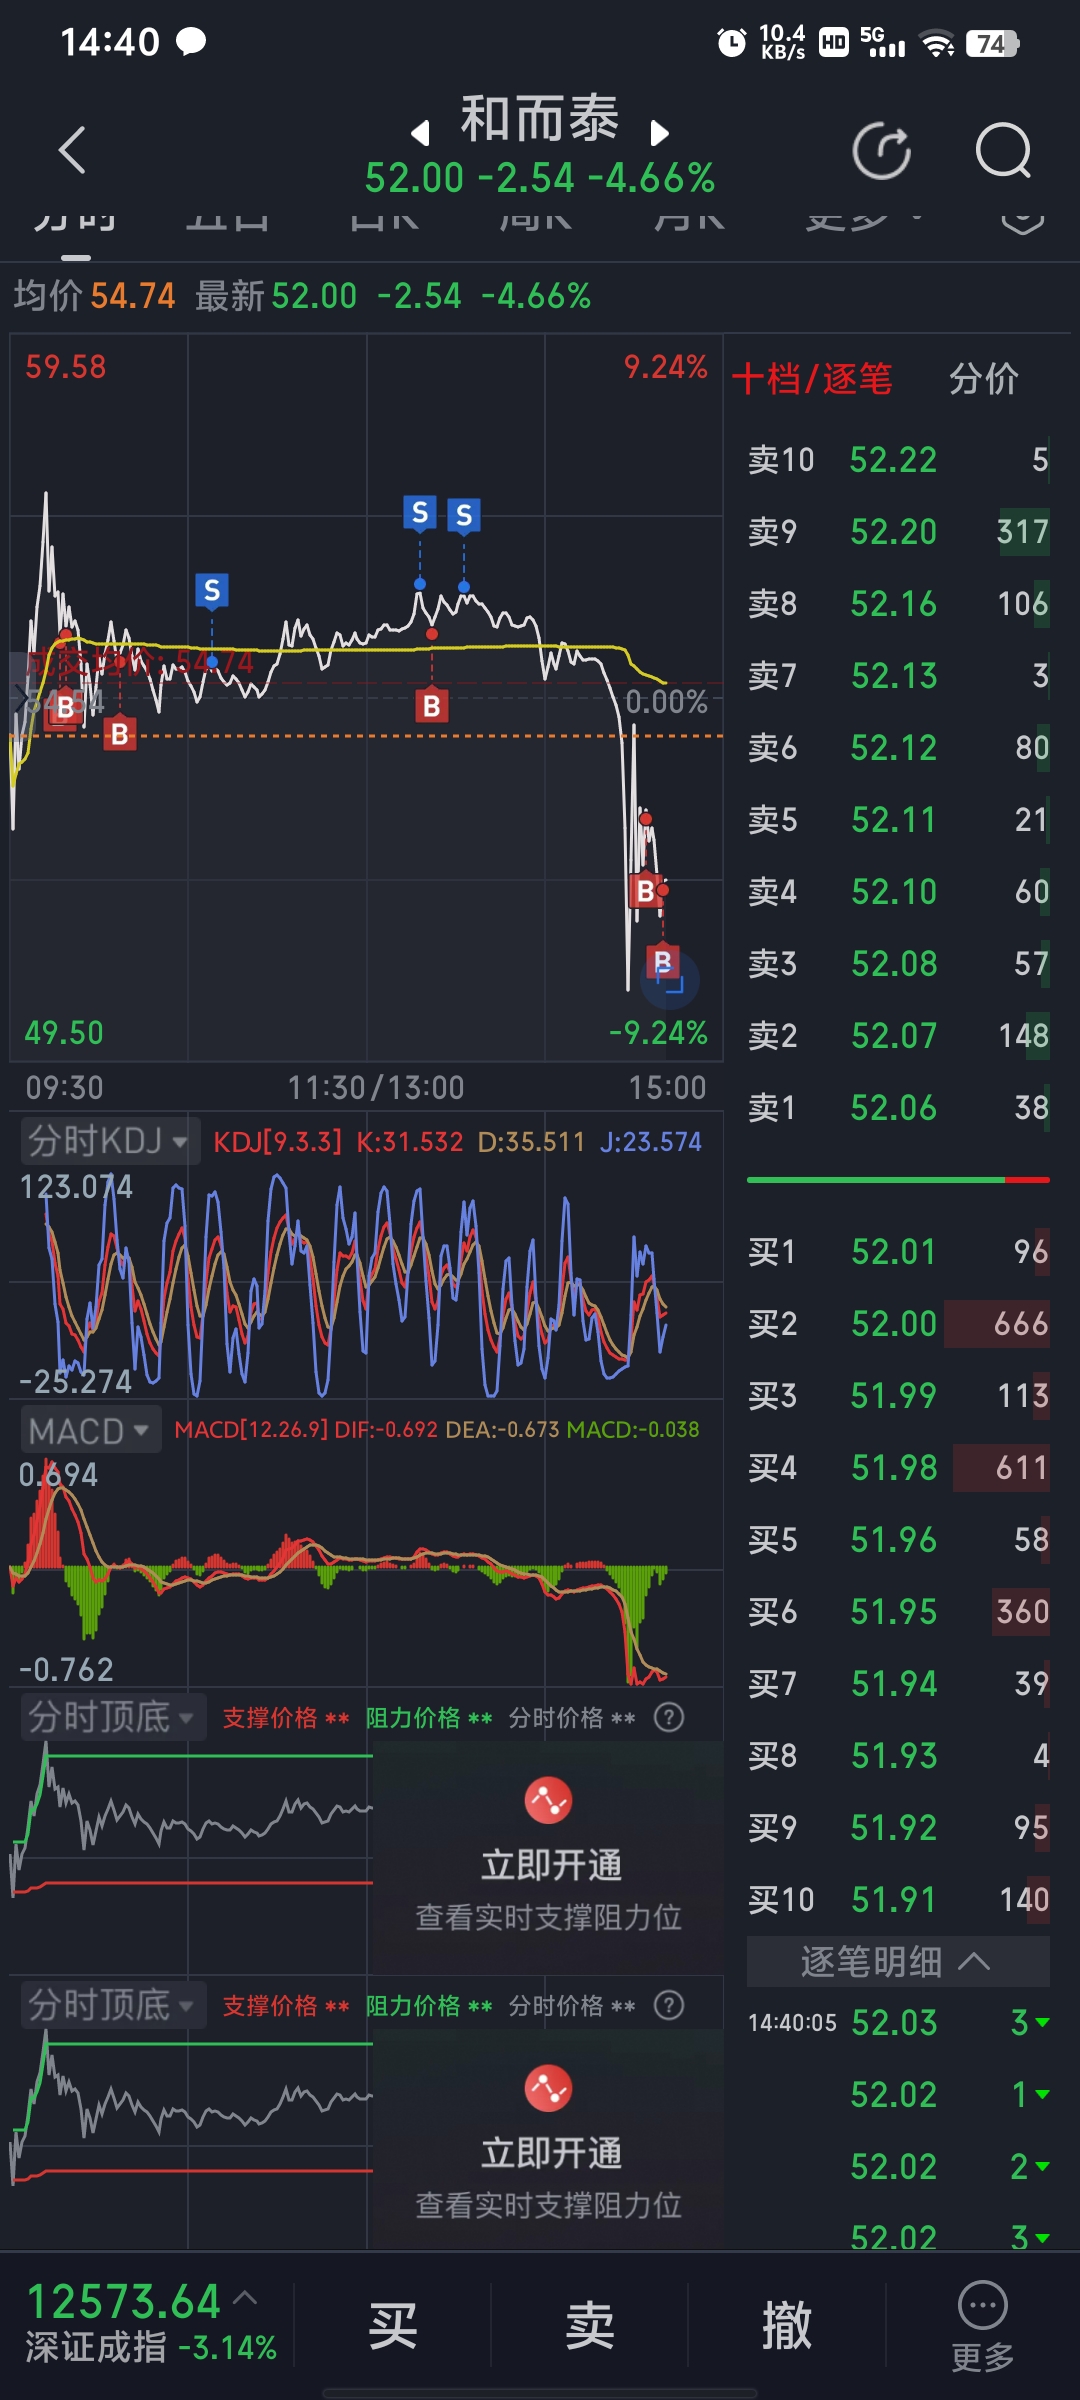The image size is (1080, 2400).
Task: Tap first 立即开通 activation link
Action: click(x=551, y=1866)
